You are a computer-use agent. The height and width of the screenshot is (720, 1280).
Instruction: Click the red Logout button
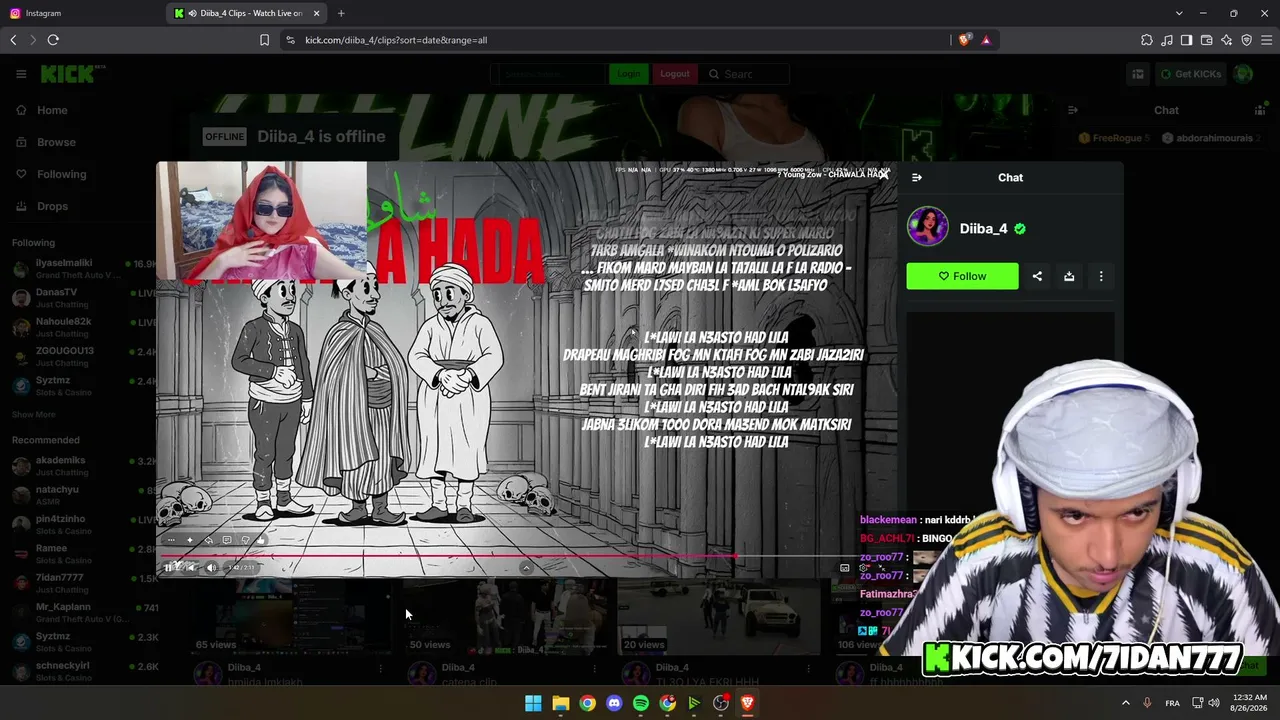click(x=675, y=74)
